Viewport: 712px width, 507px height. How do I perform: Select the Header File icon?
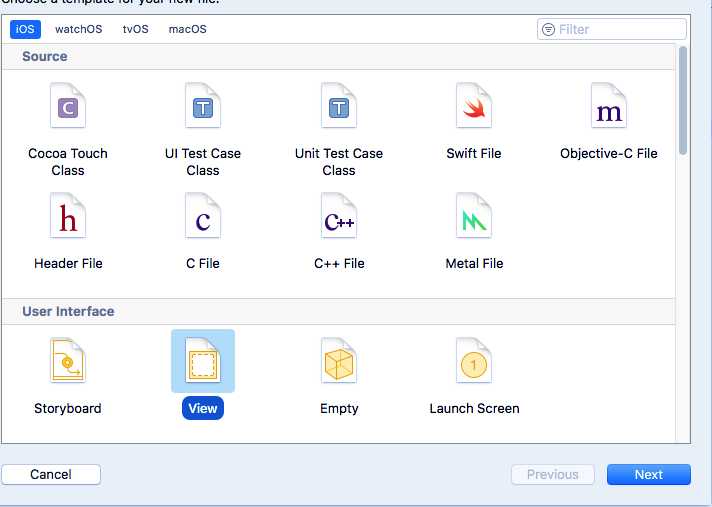click(68, 216)
